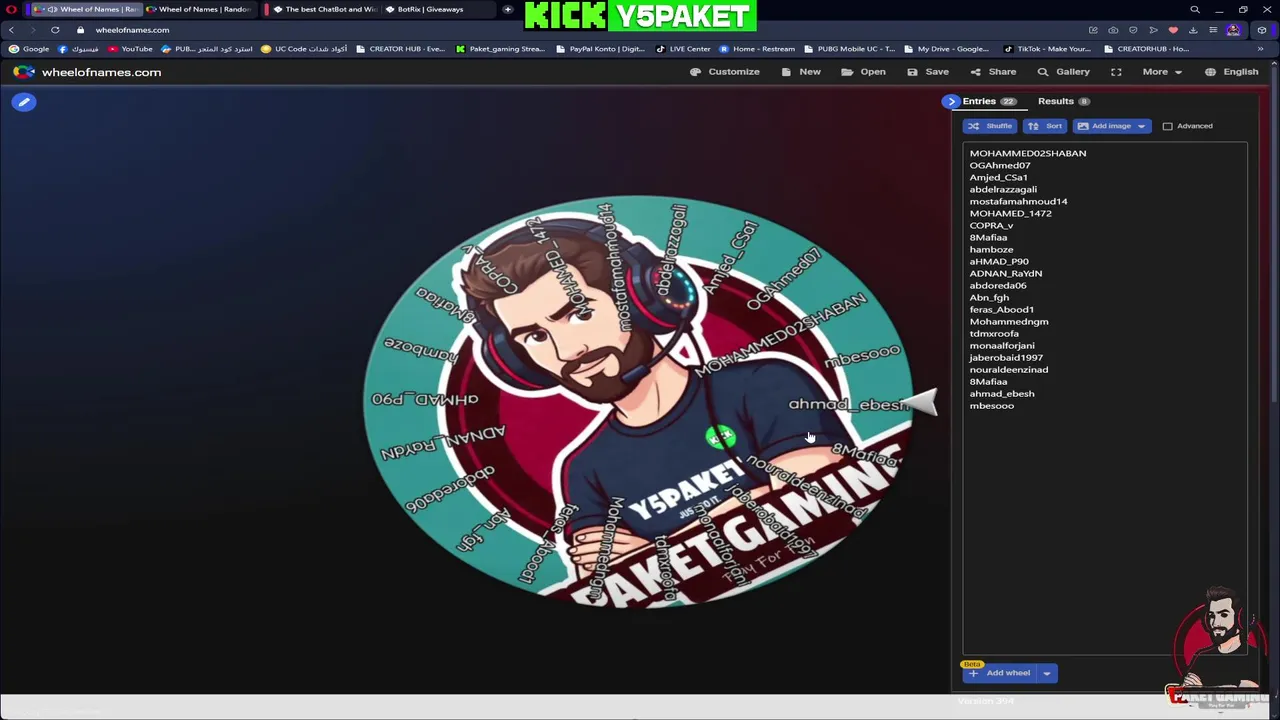Switch to the Results tab
This screenshot has height=720, width=1280.
1063,101
